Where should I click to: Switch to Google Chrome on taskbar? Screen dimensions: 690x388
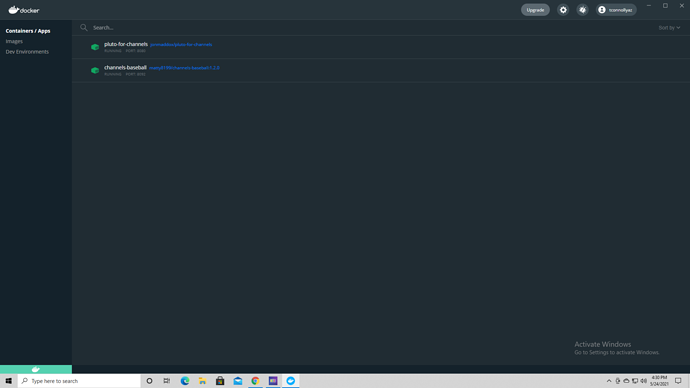click(255, 381)
